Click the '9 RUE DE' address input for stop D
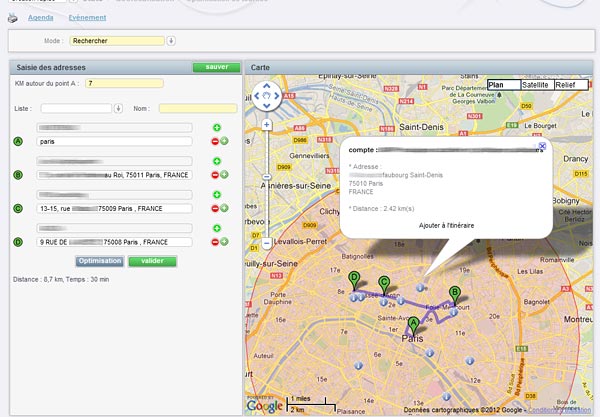This screenshot has width=600, height=417. pyautogui.click(x=114, y=242)
